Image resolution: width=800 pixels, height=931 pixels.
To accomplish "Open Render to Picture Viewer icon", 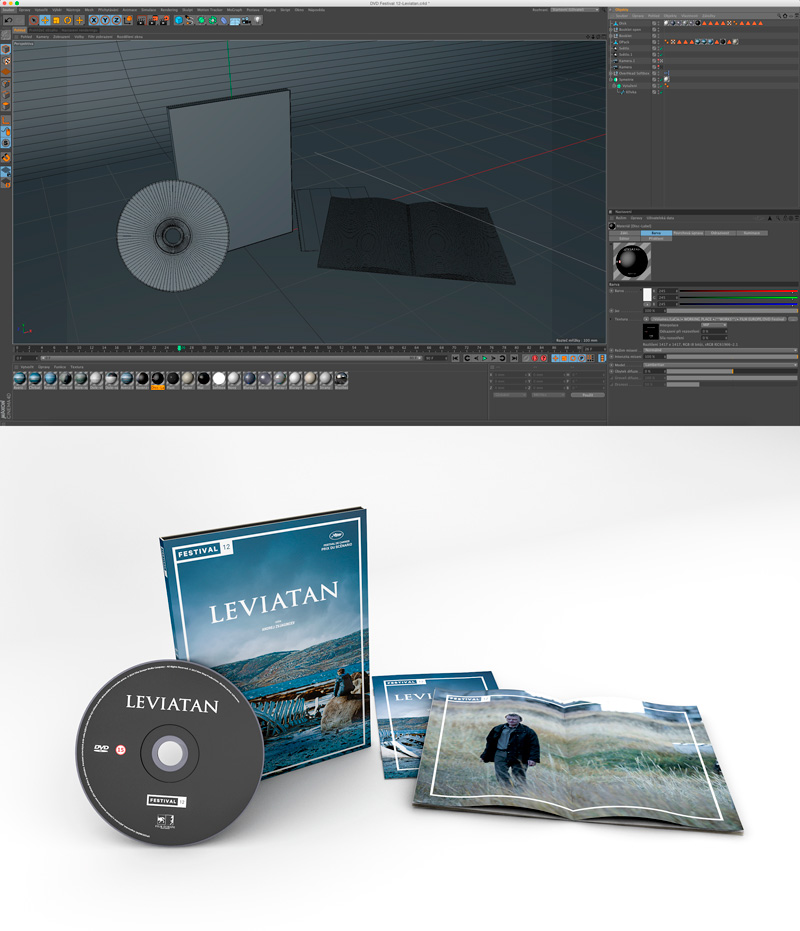I will 153,20.
